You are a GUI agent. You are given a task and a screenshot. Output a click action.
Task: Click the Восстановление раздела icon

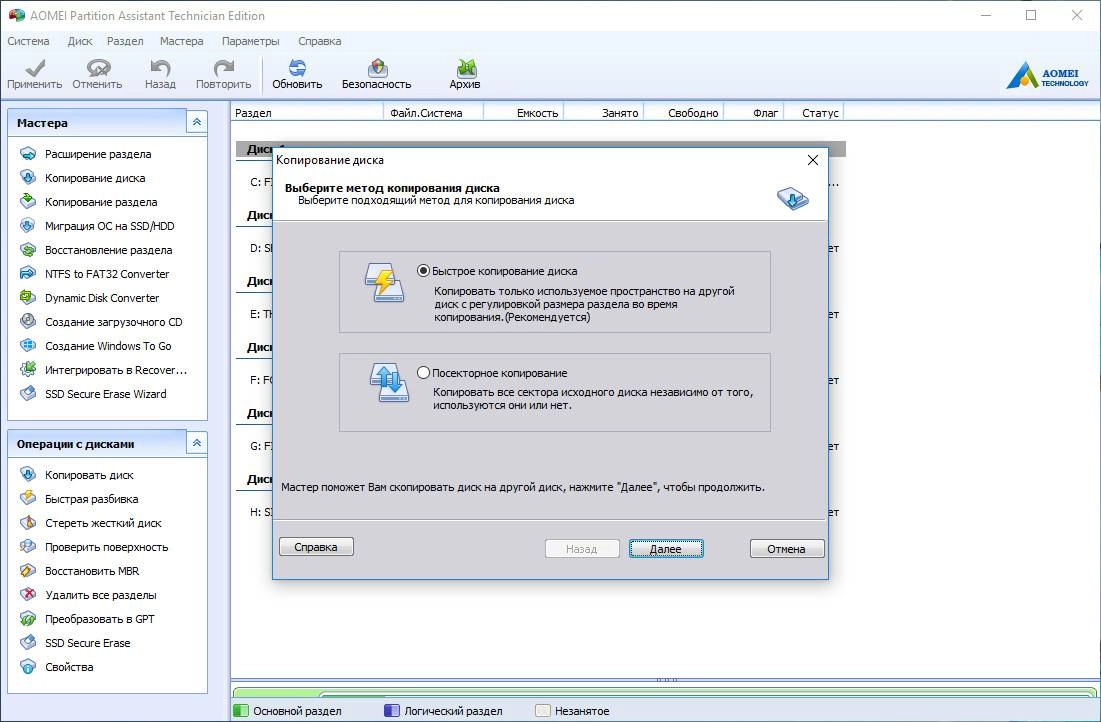tap(28, 249)
